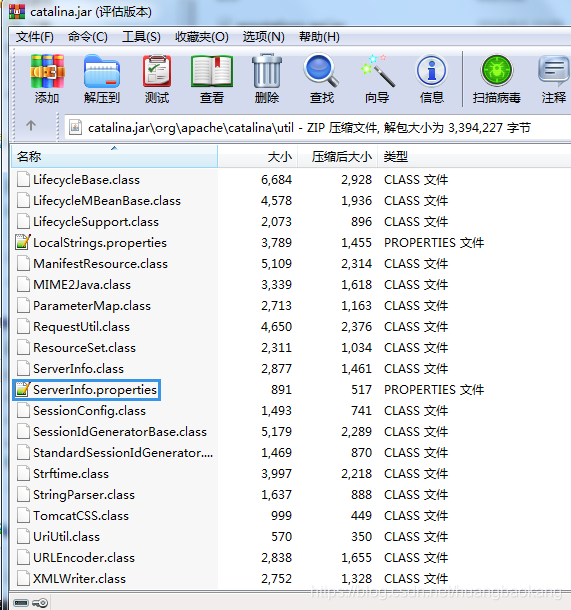571x610 pixels.
Task: Click the XMLWriter.class file icon
Action: click(23, 578)
